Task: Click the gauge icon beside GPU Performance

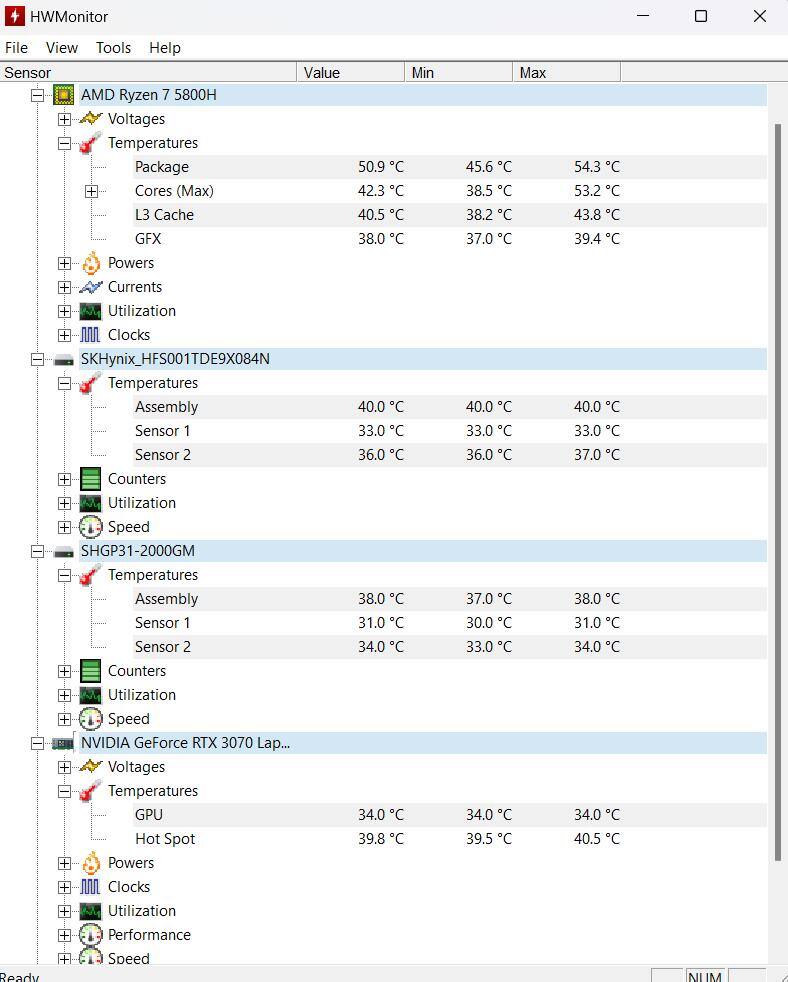Action: click(91, 935)
